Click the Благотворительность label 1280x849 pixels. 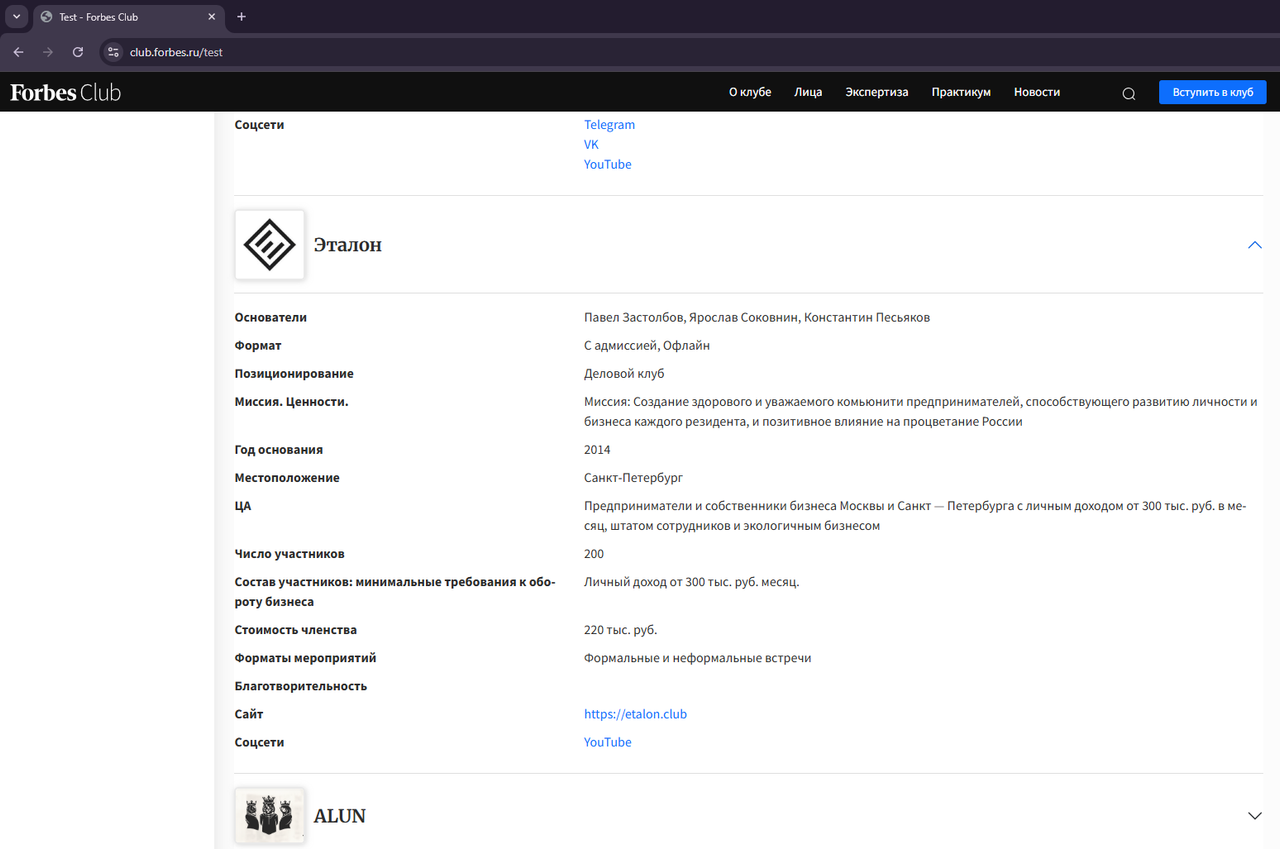(301, 686)
